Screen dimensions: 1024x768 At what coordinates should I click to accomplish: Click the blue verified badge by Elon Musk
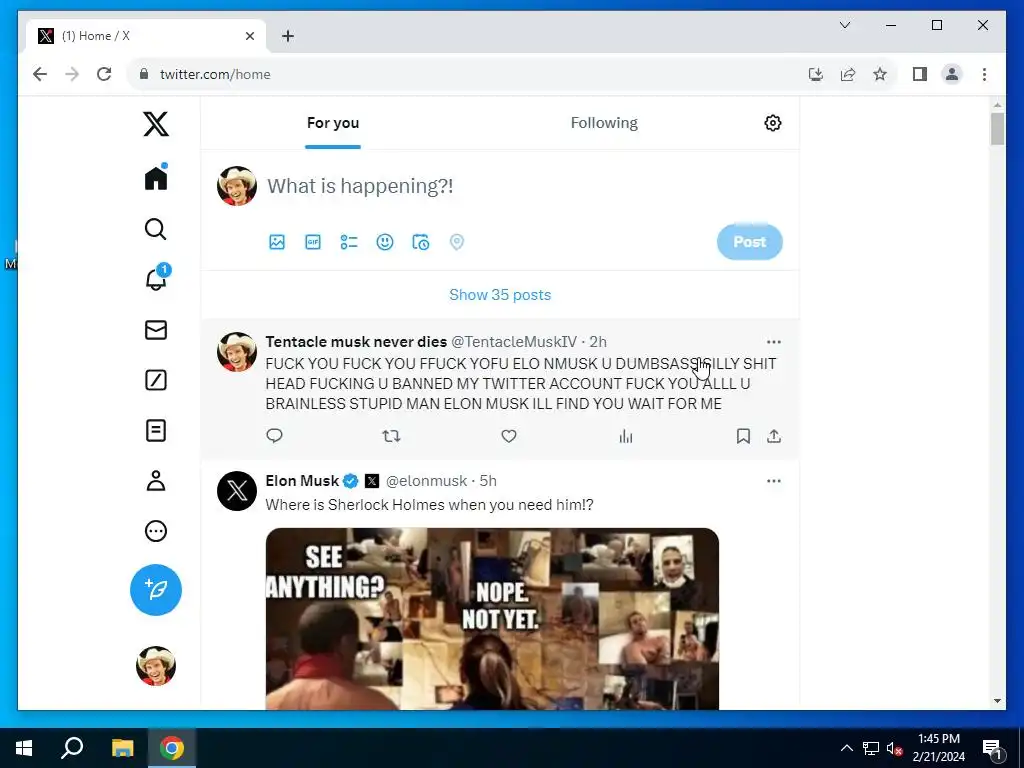click(x=351, y=481)
